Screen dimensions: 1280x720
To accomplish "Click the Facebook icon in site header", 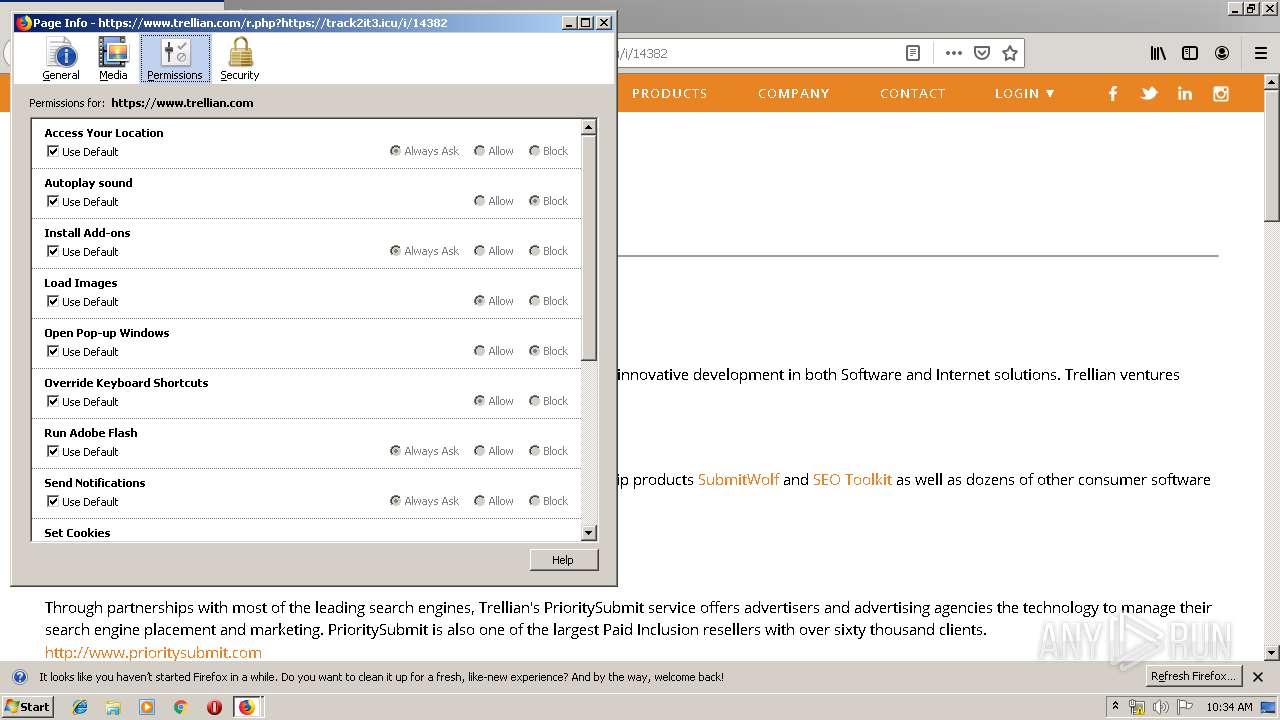I will point(1113,93).
